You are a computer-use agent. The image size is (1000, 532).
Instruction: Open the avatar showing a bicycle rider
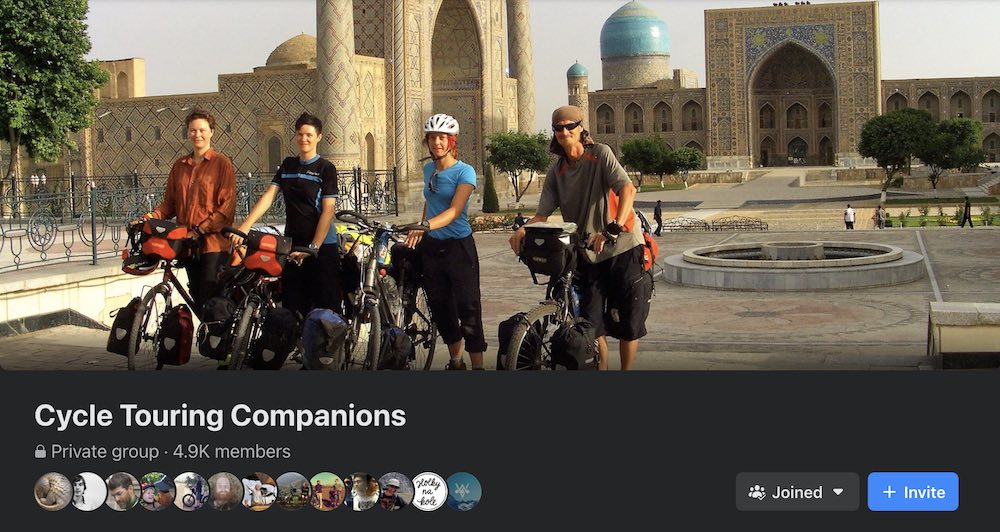point(190,491)
